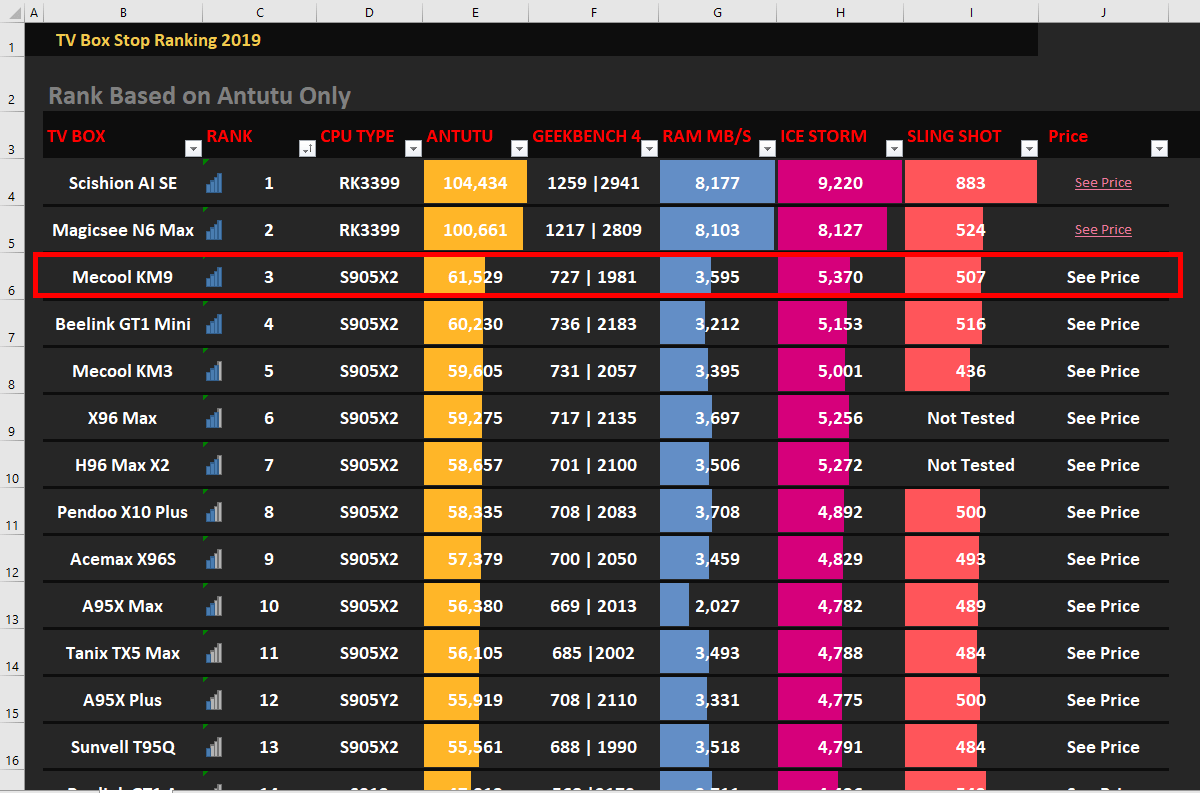Open See Price for Beelink GT1 Mini
This screenshot has height=793, width=1200.
(x=1103, y=324)
